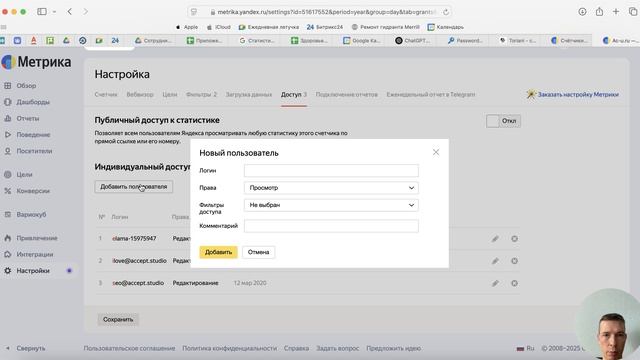This screenshot has height=360, width=640.
Task: Switch language with Ru selector
Action: (526, 348)
